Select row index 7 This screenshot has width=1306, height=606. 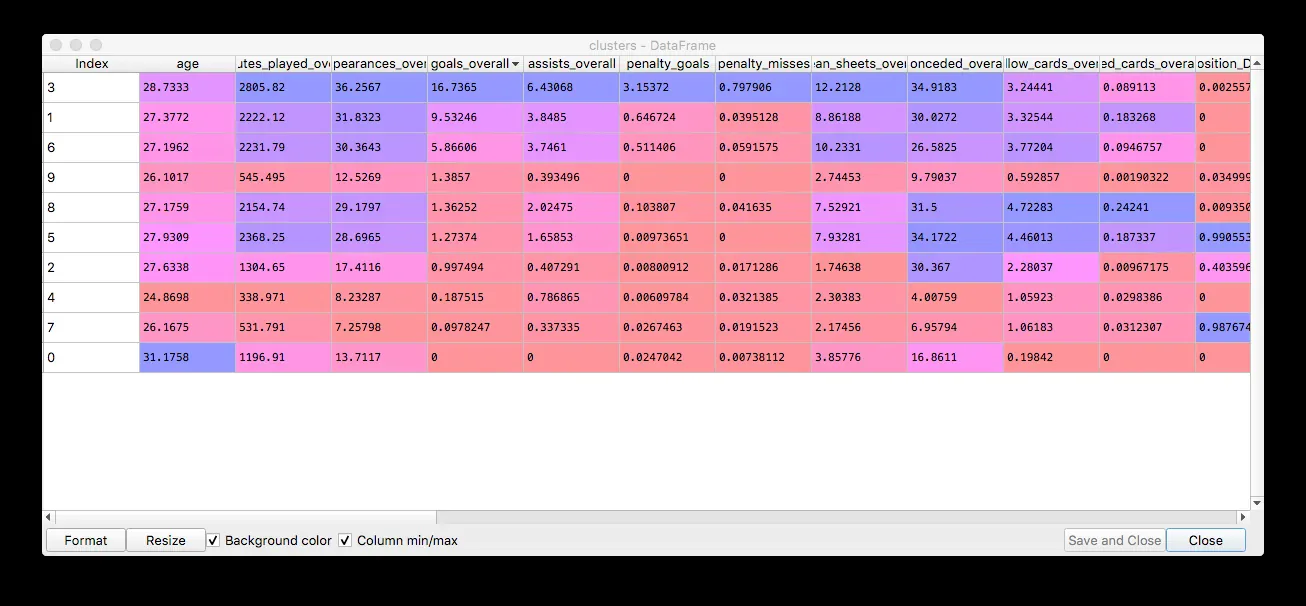click(x=91, y=327)
